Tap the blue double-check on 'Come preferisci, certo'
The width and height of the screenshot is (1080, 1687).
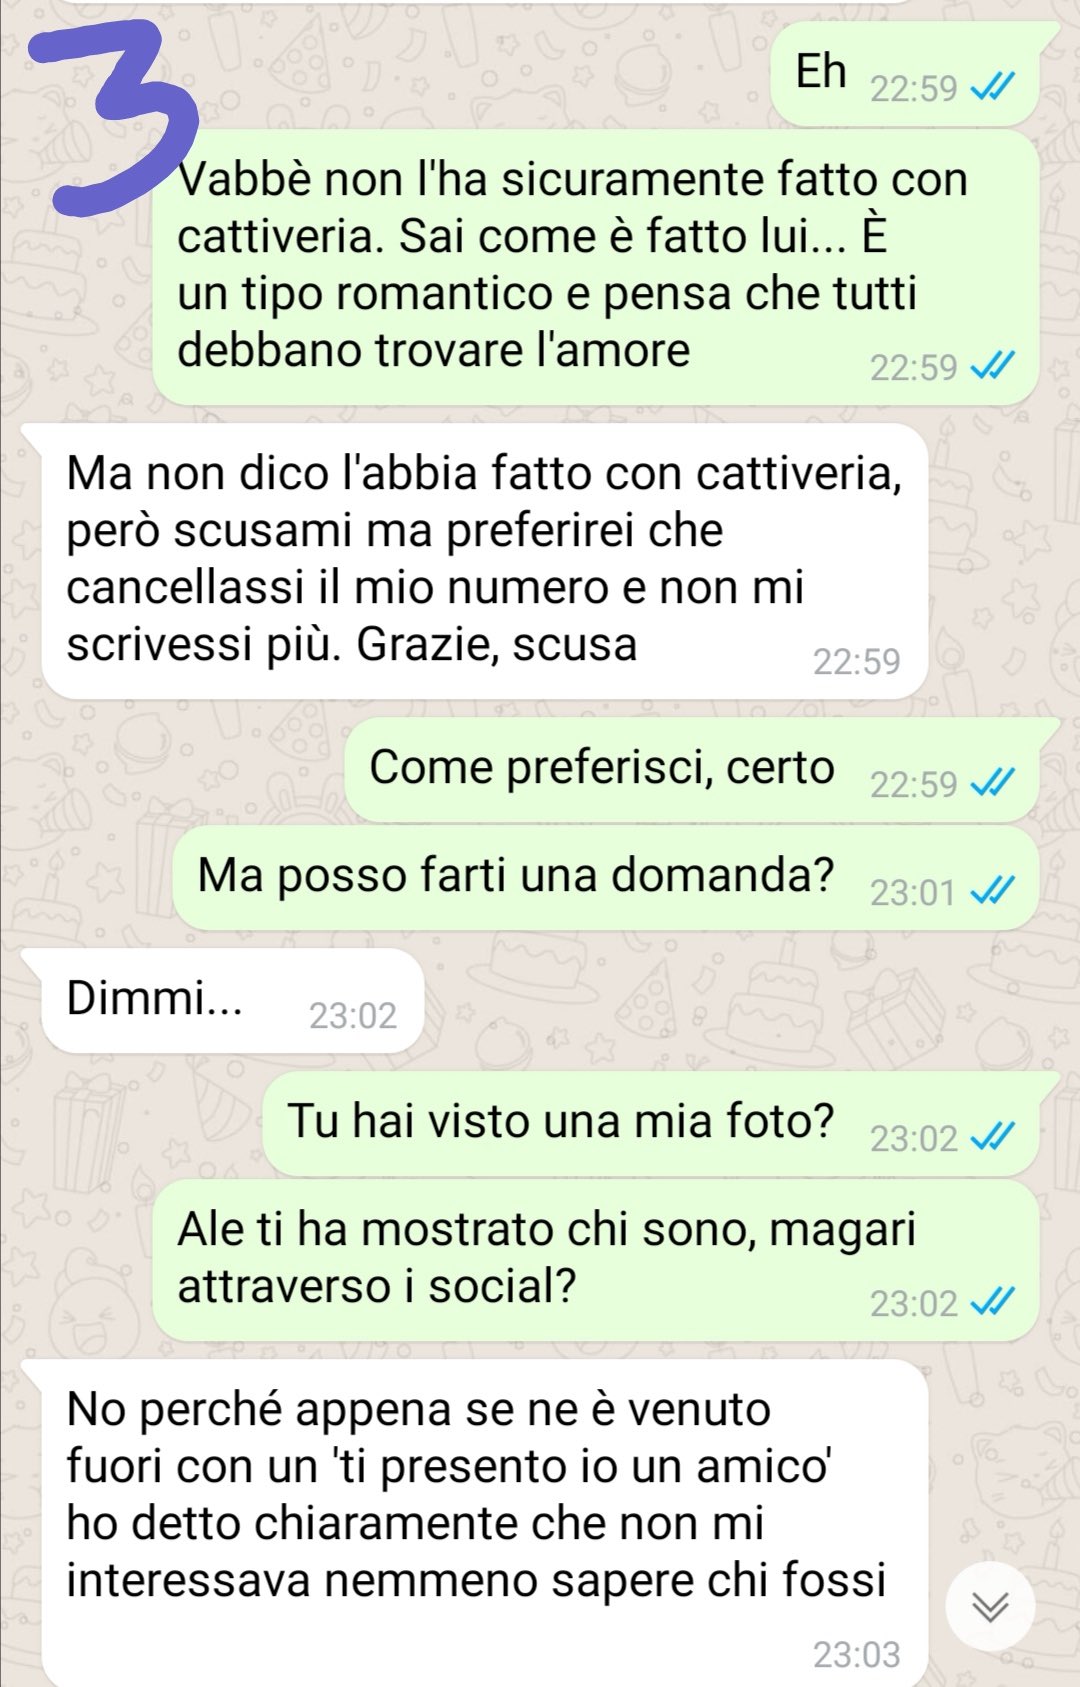pyautogui.click(x=993, y=784)
